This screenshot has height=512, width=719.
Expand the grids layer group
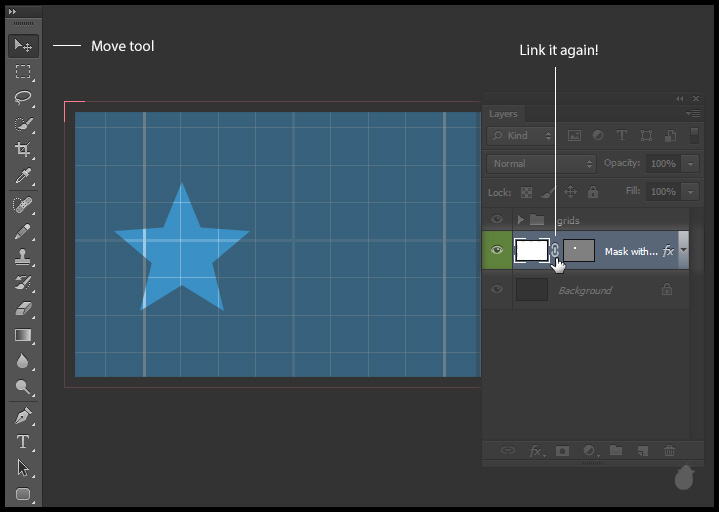click(520, 220)
